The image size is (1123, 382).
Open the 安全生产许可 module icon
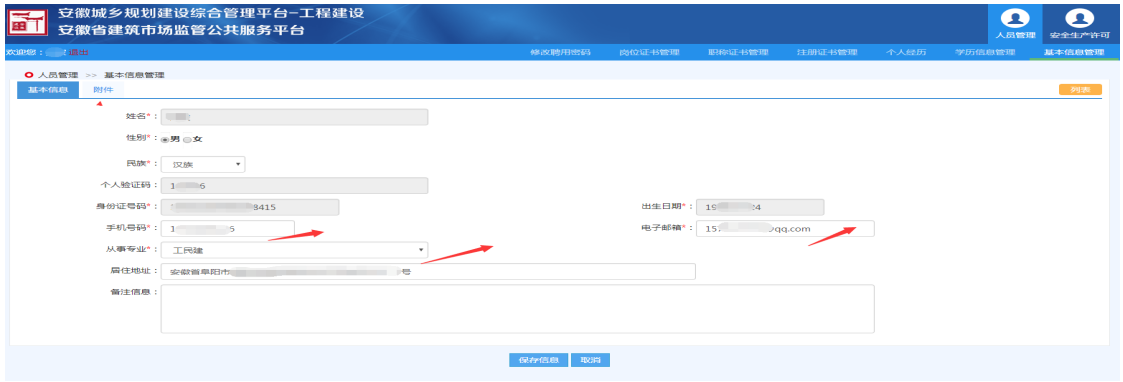tap(1079, 24)
